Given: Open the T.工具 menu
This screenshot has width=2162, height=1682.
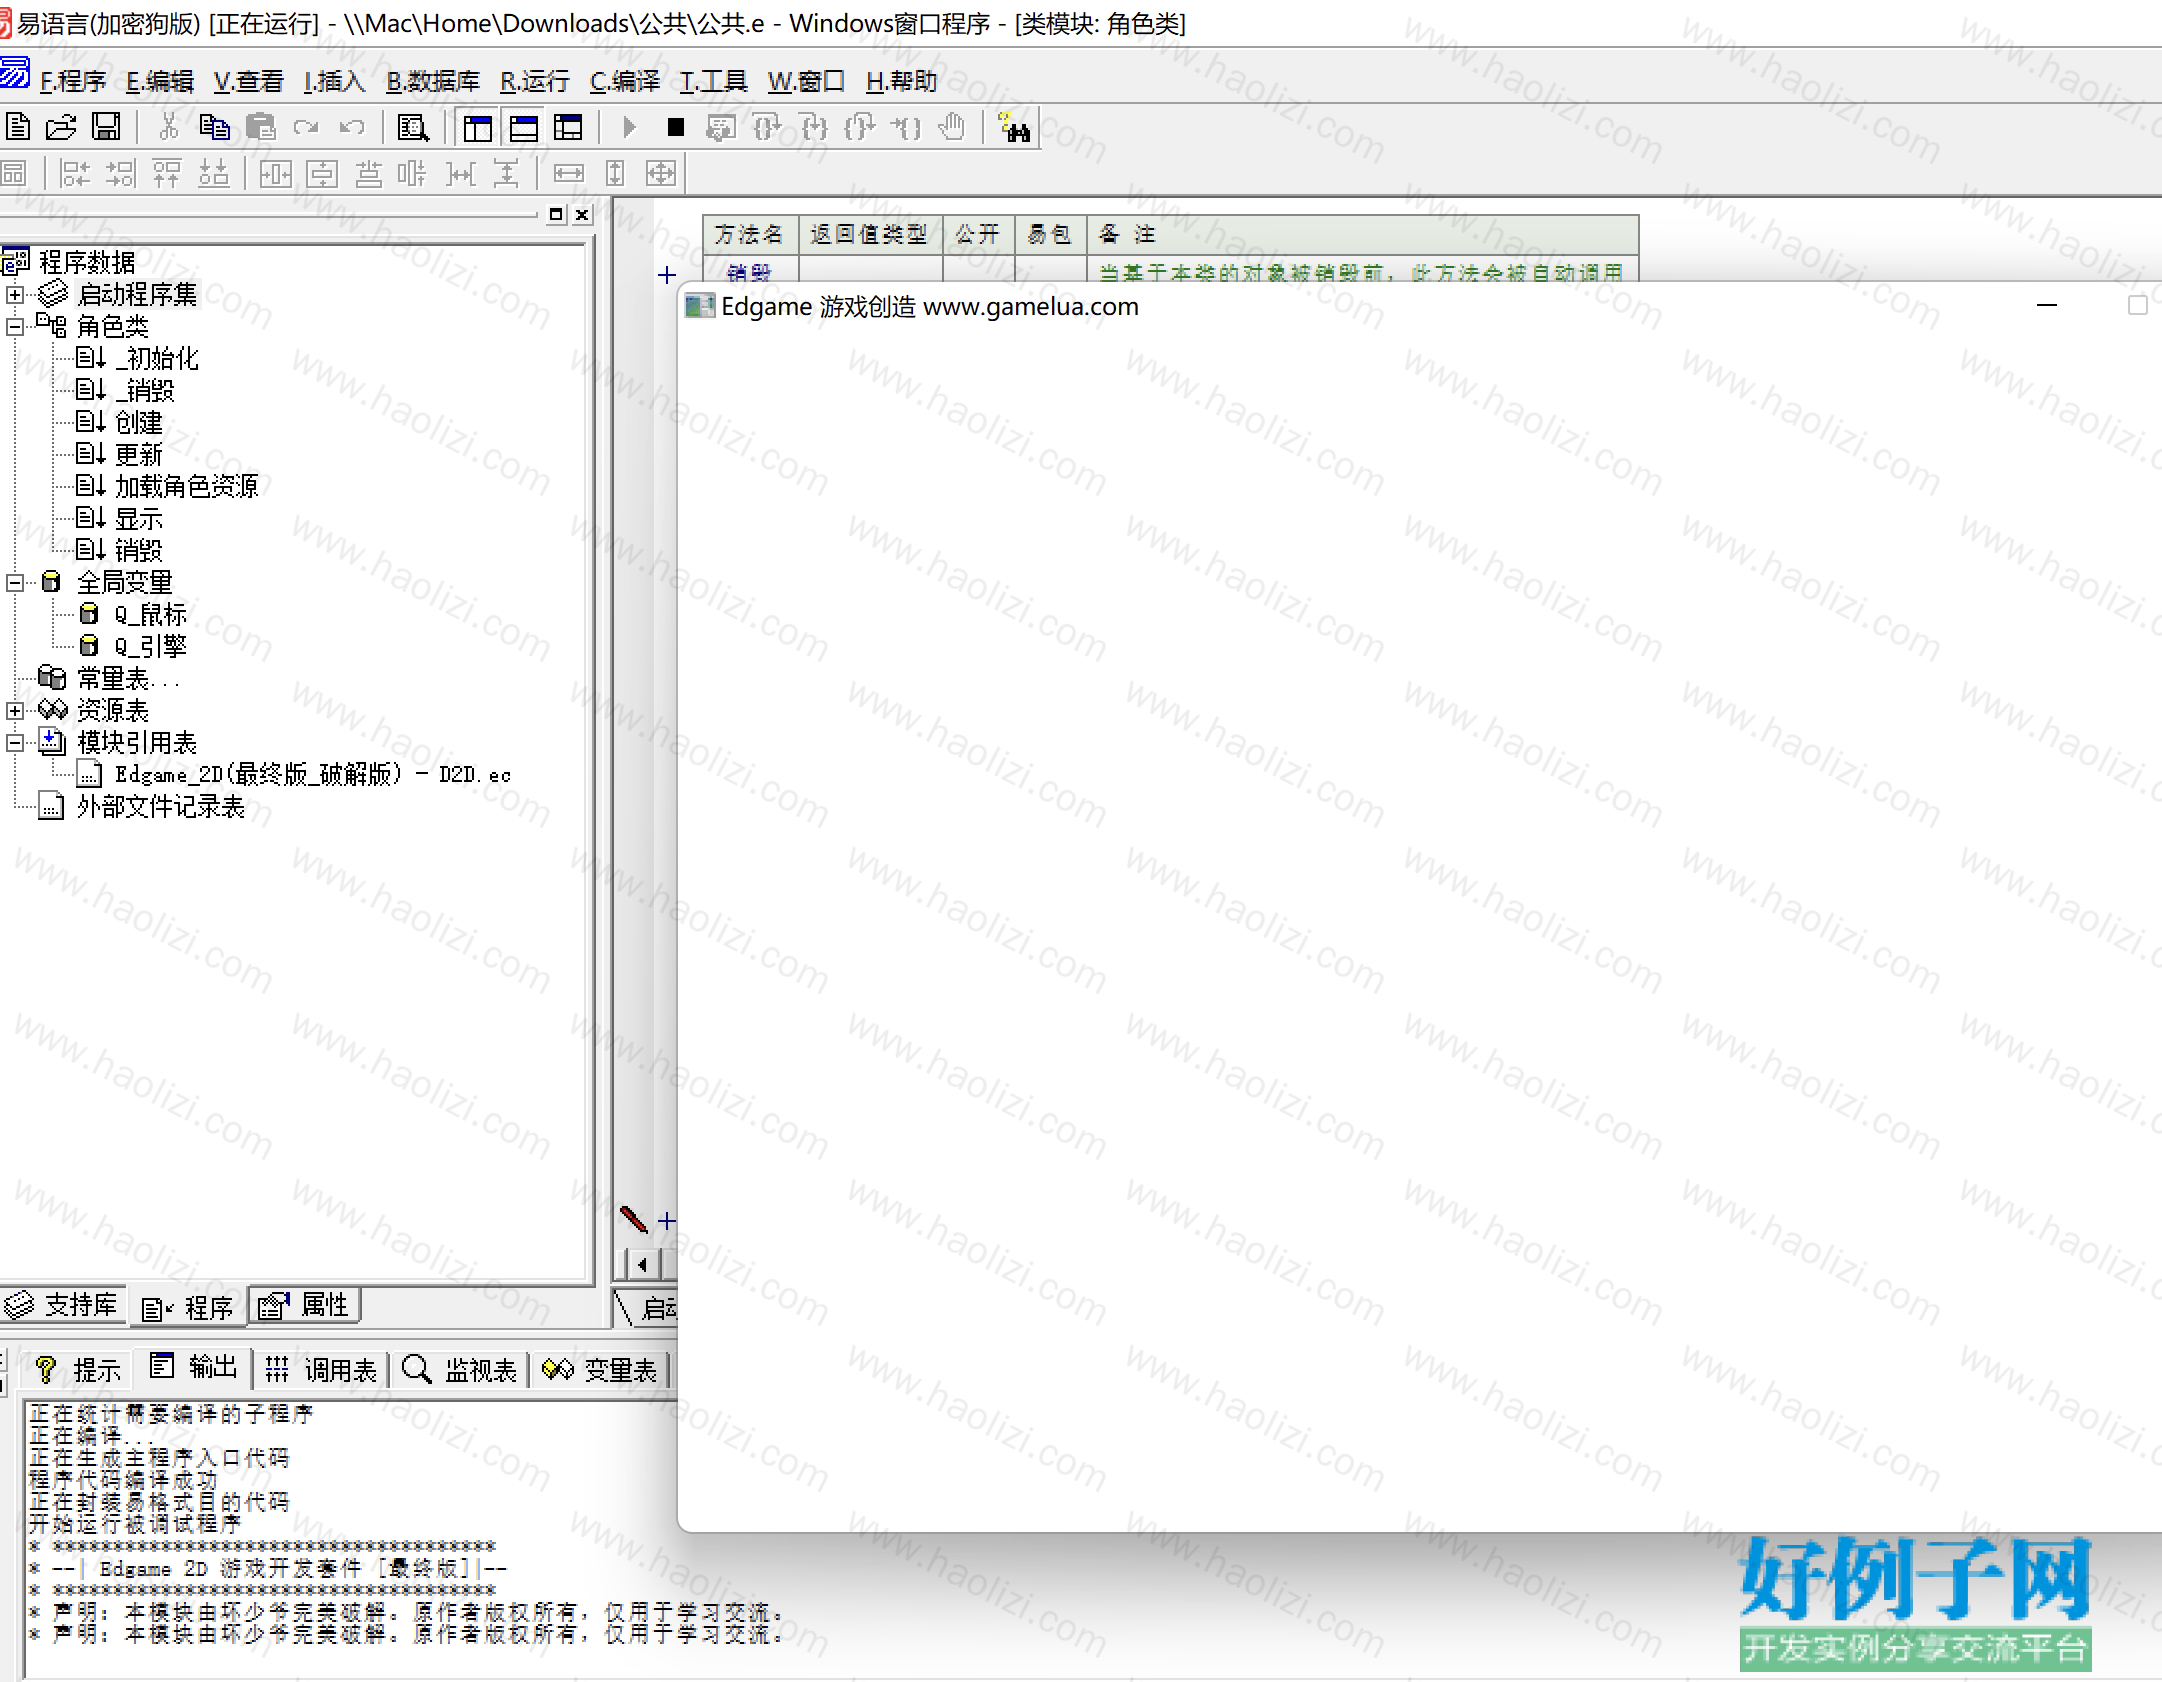Looking at the screenshot, I should coord(714,81).
